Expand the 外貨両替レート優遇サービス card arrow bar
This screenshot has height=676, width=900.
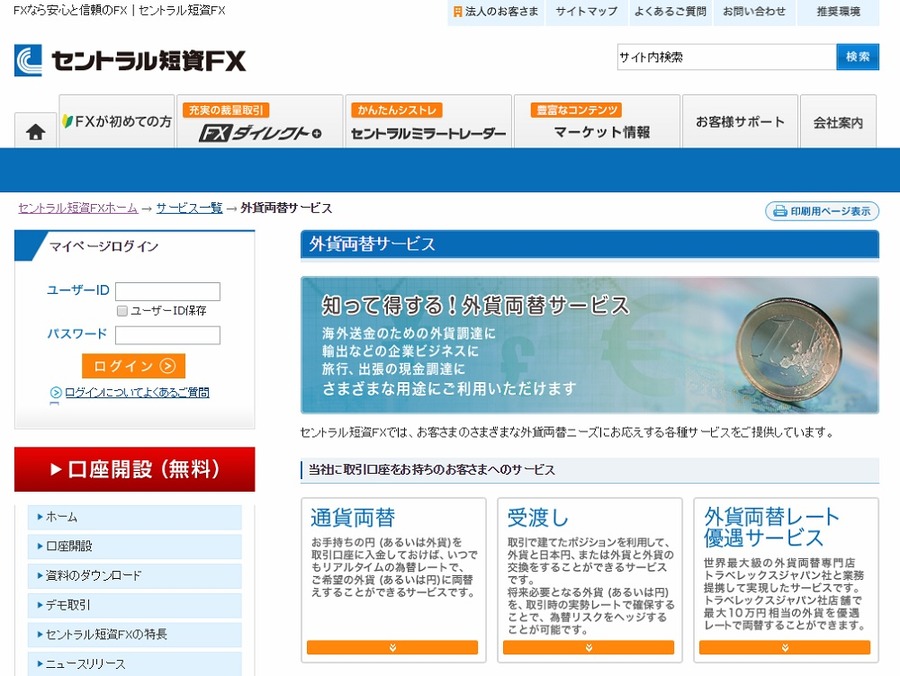tap(785, 647)
